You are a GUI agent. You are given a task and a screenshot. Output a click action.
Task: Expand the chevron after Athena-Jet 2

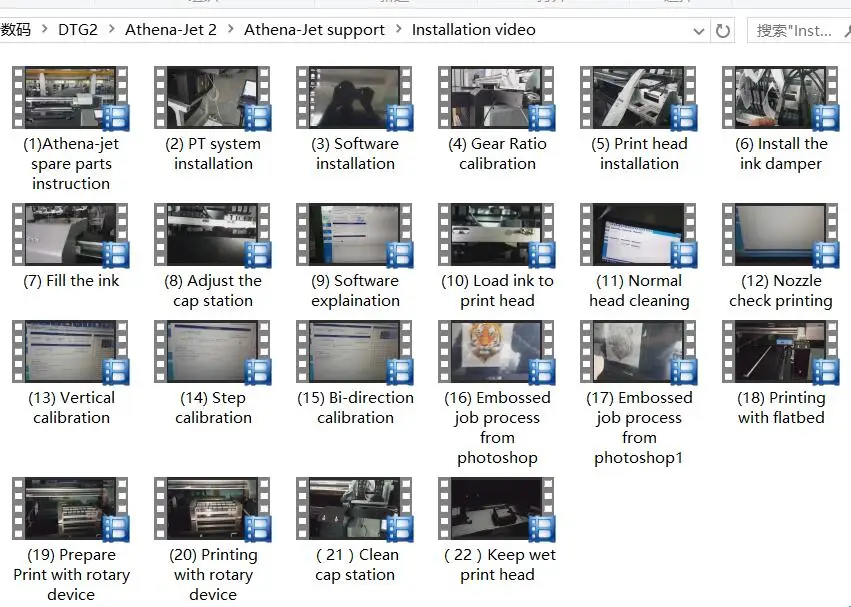point(231,29)
